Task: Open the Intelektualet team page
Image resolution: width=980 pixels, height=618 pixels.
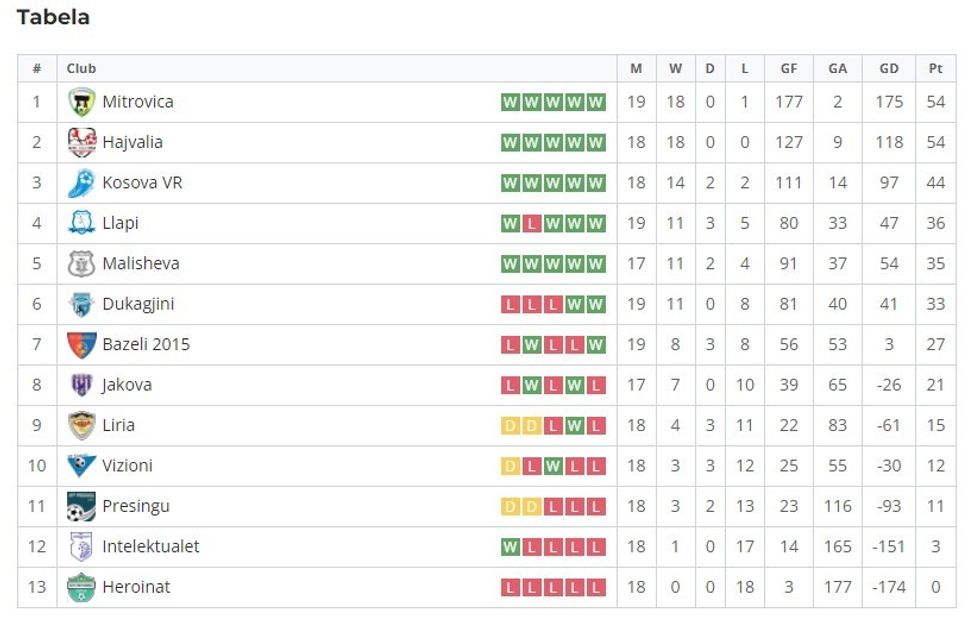Action: (x=150, y=547)
